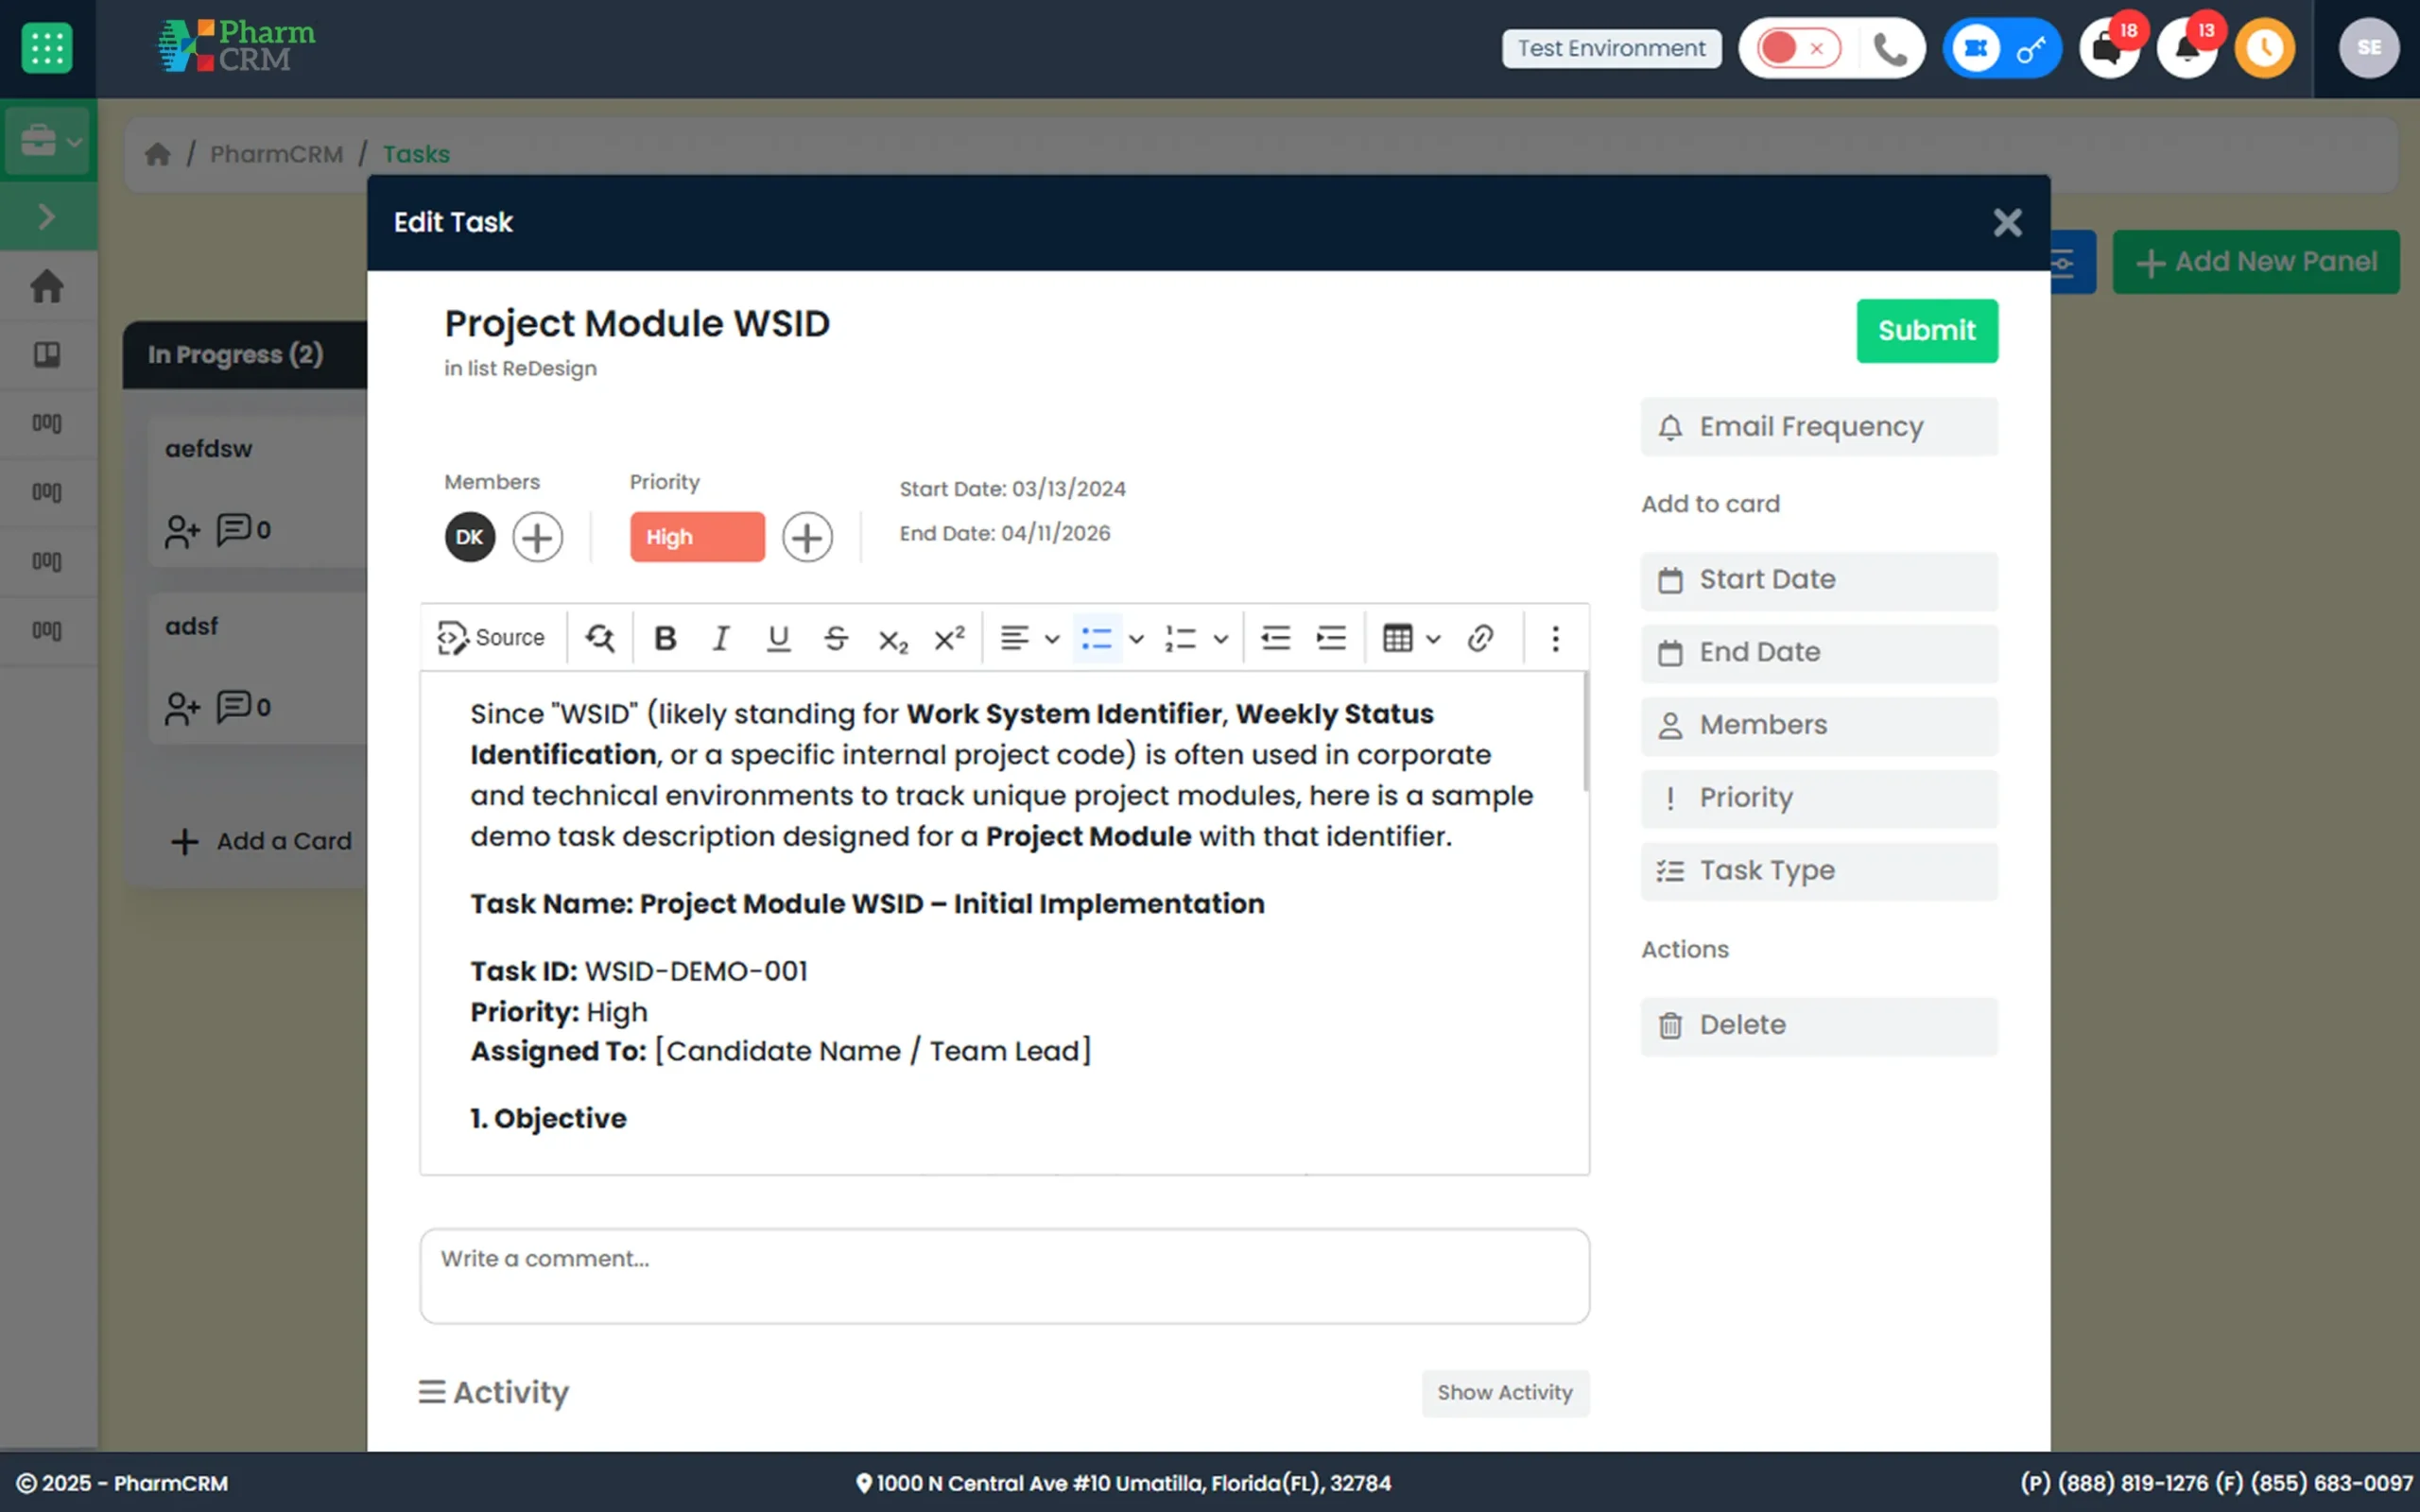
Task: Open Tasks breadcrumb link
Action: [416, 154]
